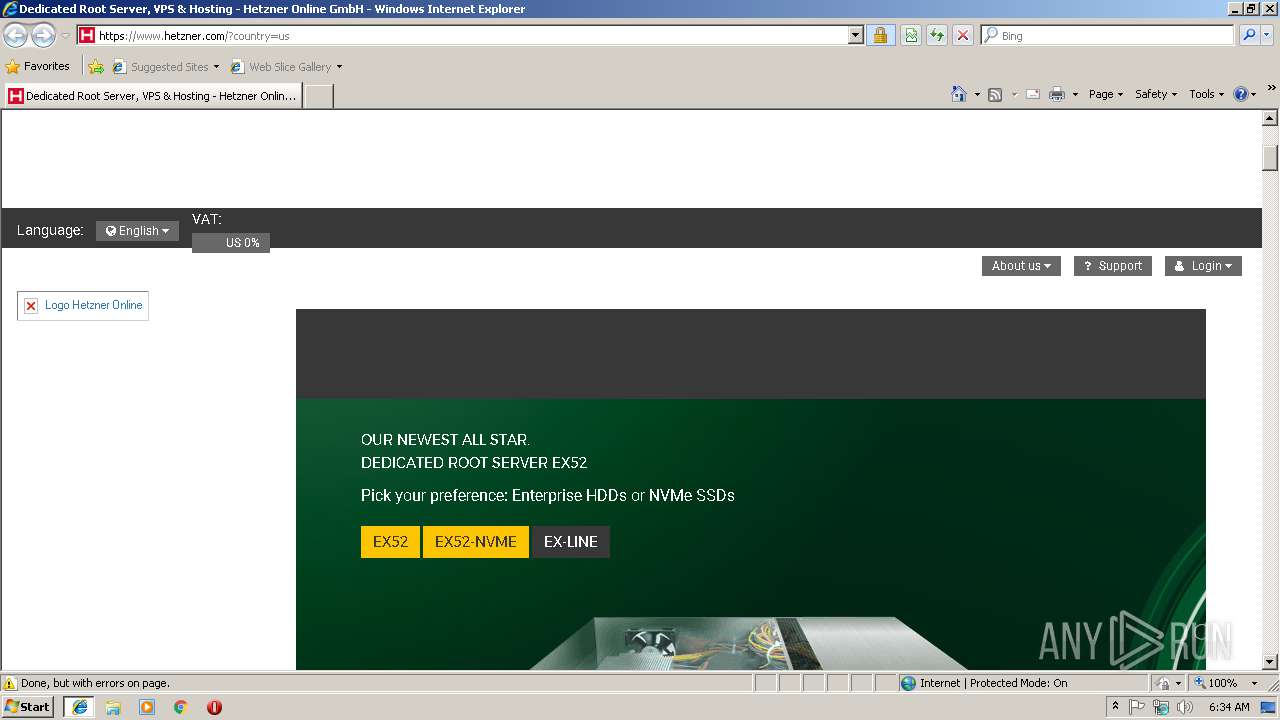Click the Refresh page icon
Viewport: 1280px width, 720px height.
937,35
